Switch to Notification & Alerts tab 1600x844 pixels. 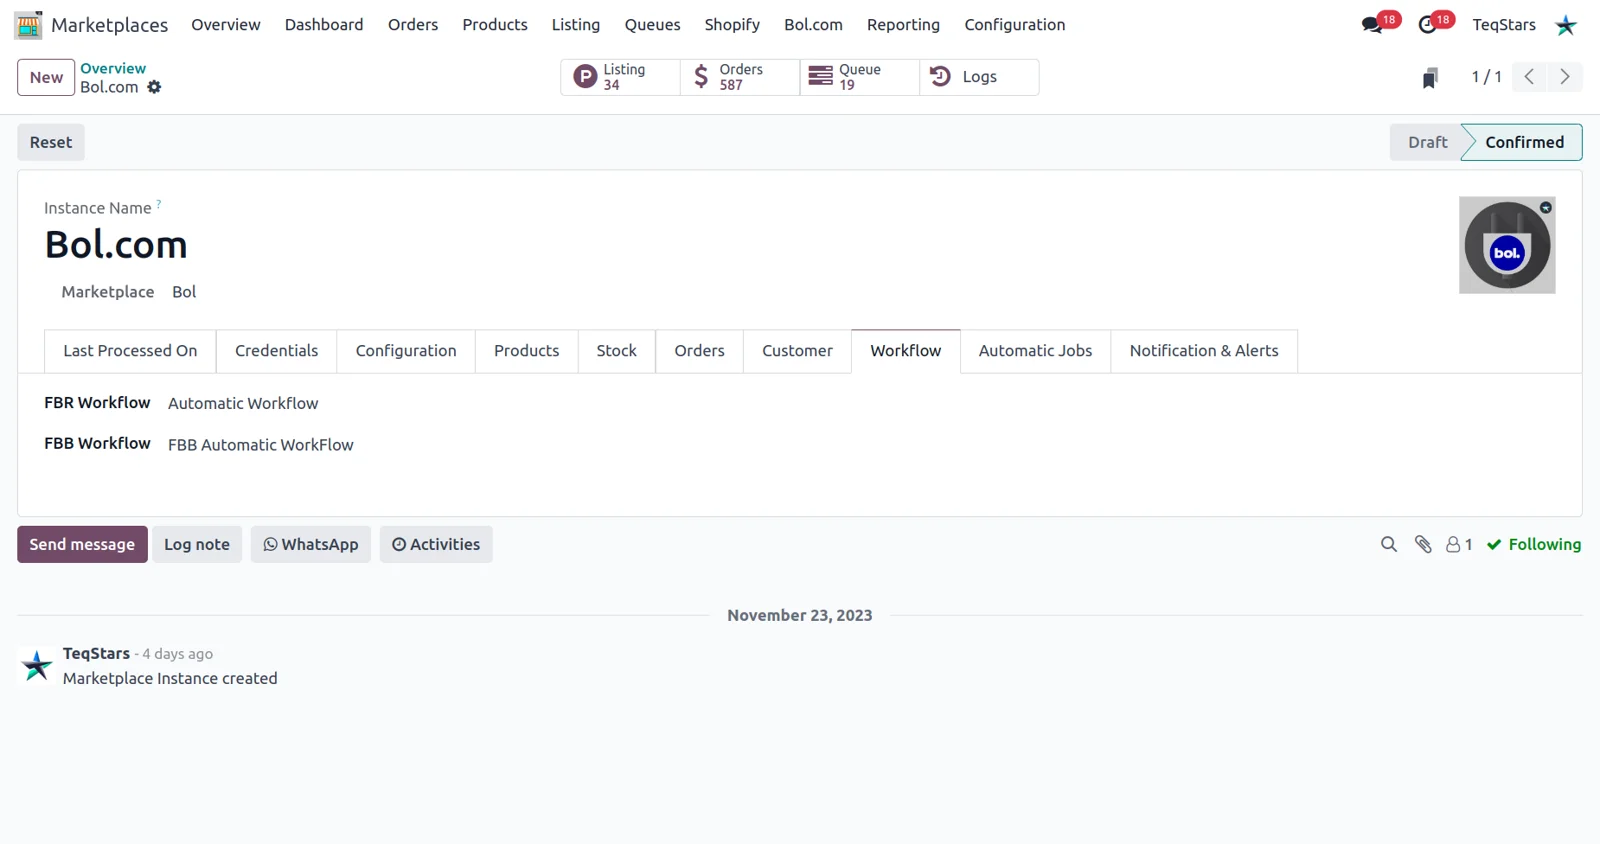tap(1204, 351)
